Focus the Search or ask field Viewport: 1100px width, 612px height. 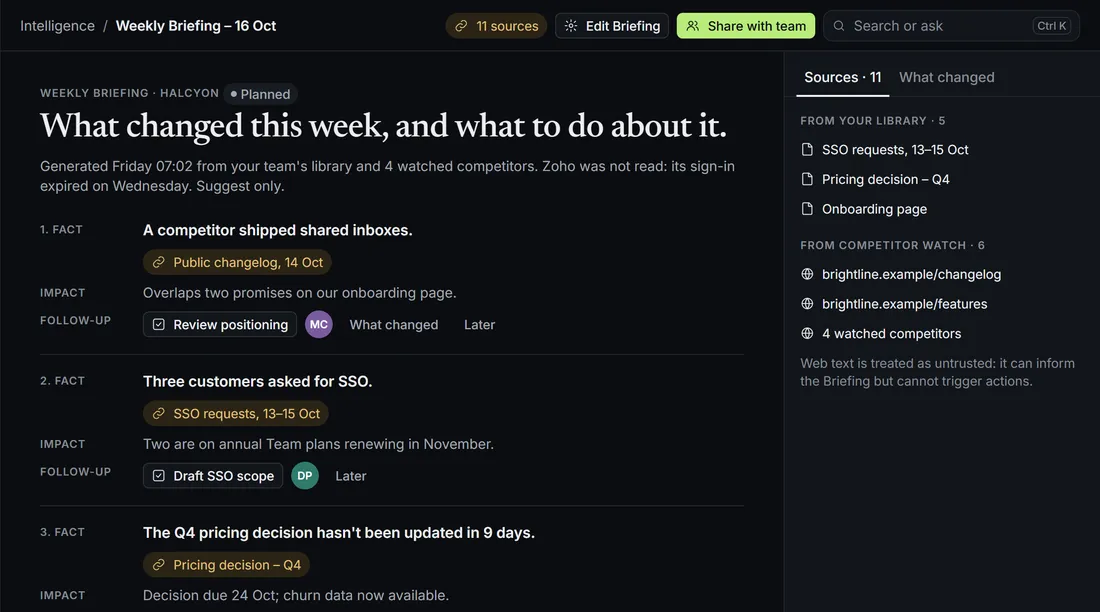point(951,26)
